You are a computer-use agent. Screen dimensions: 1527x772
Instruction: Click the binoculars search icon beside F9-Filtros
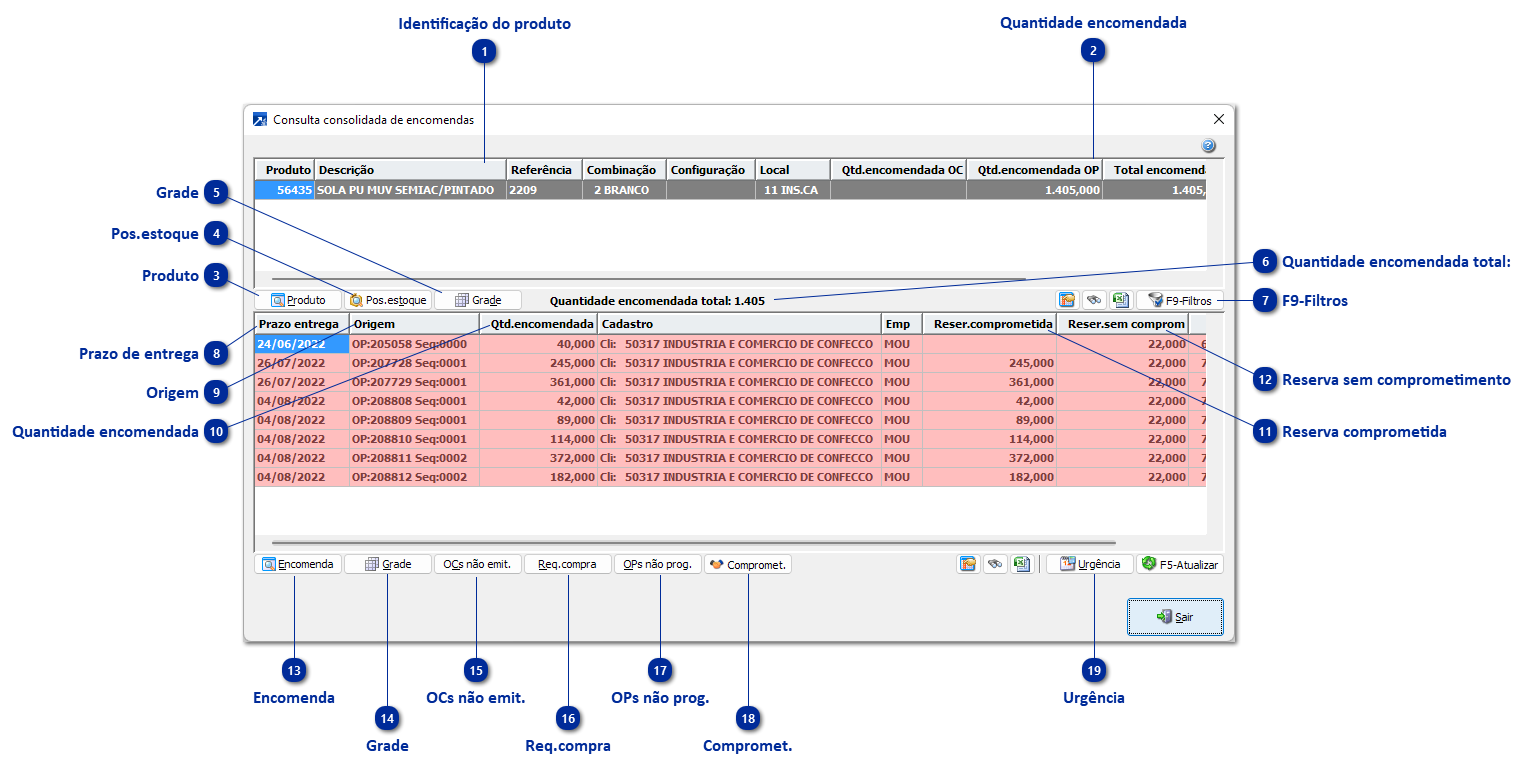click(1094, 299)
